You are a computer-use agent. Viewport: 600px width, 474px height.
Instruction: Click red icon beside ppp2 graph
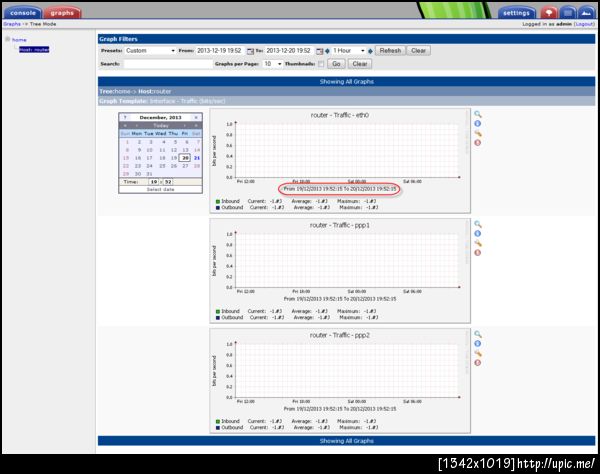coord(478,363)
